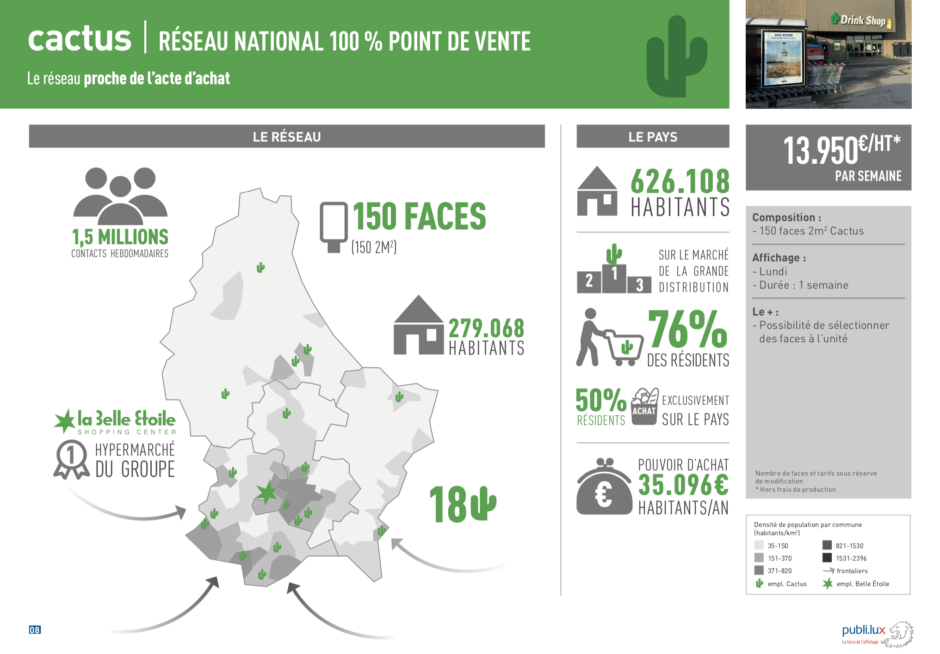Image resolution: width=940 pixels, height=654 pixels.
Task: Click the PAR SEMAINE label
Action: click(868, 176)
